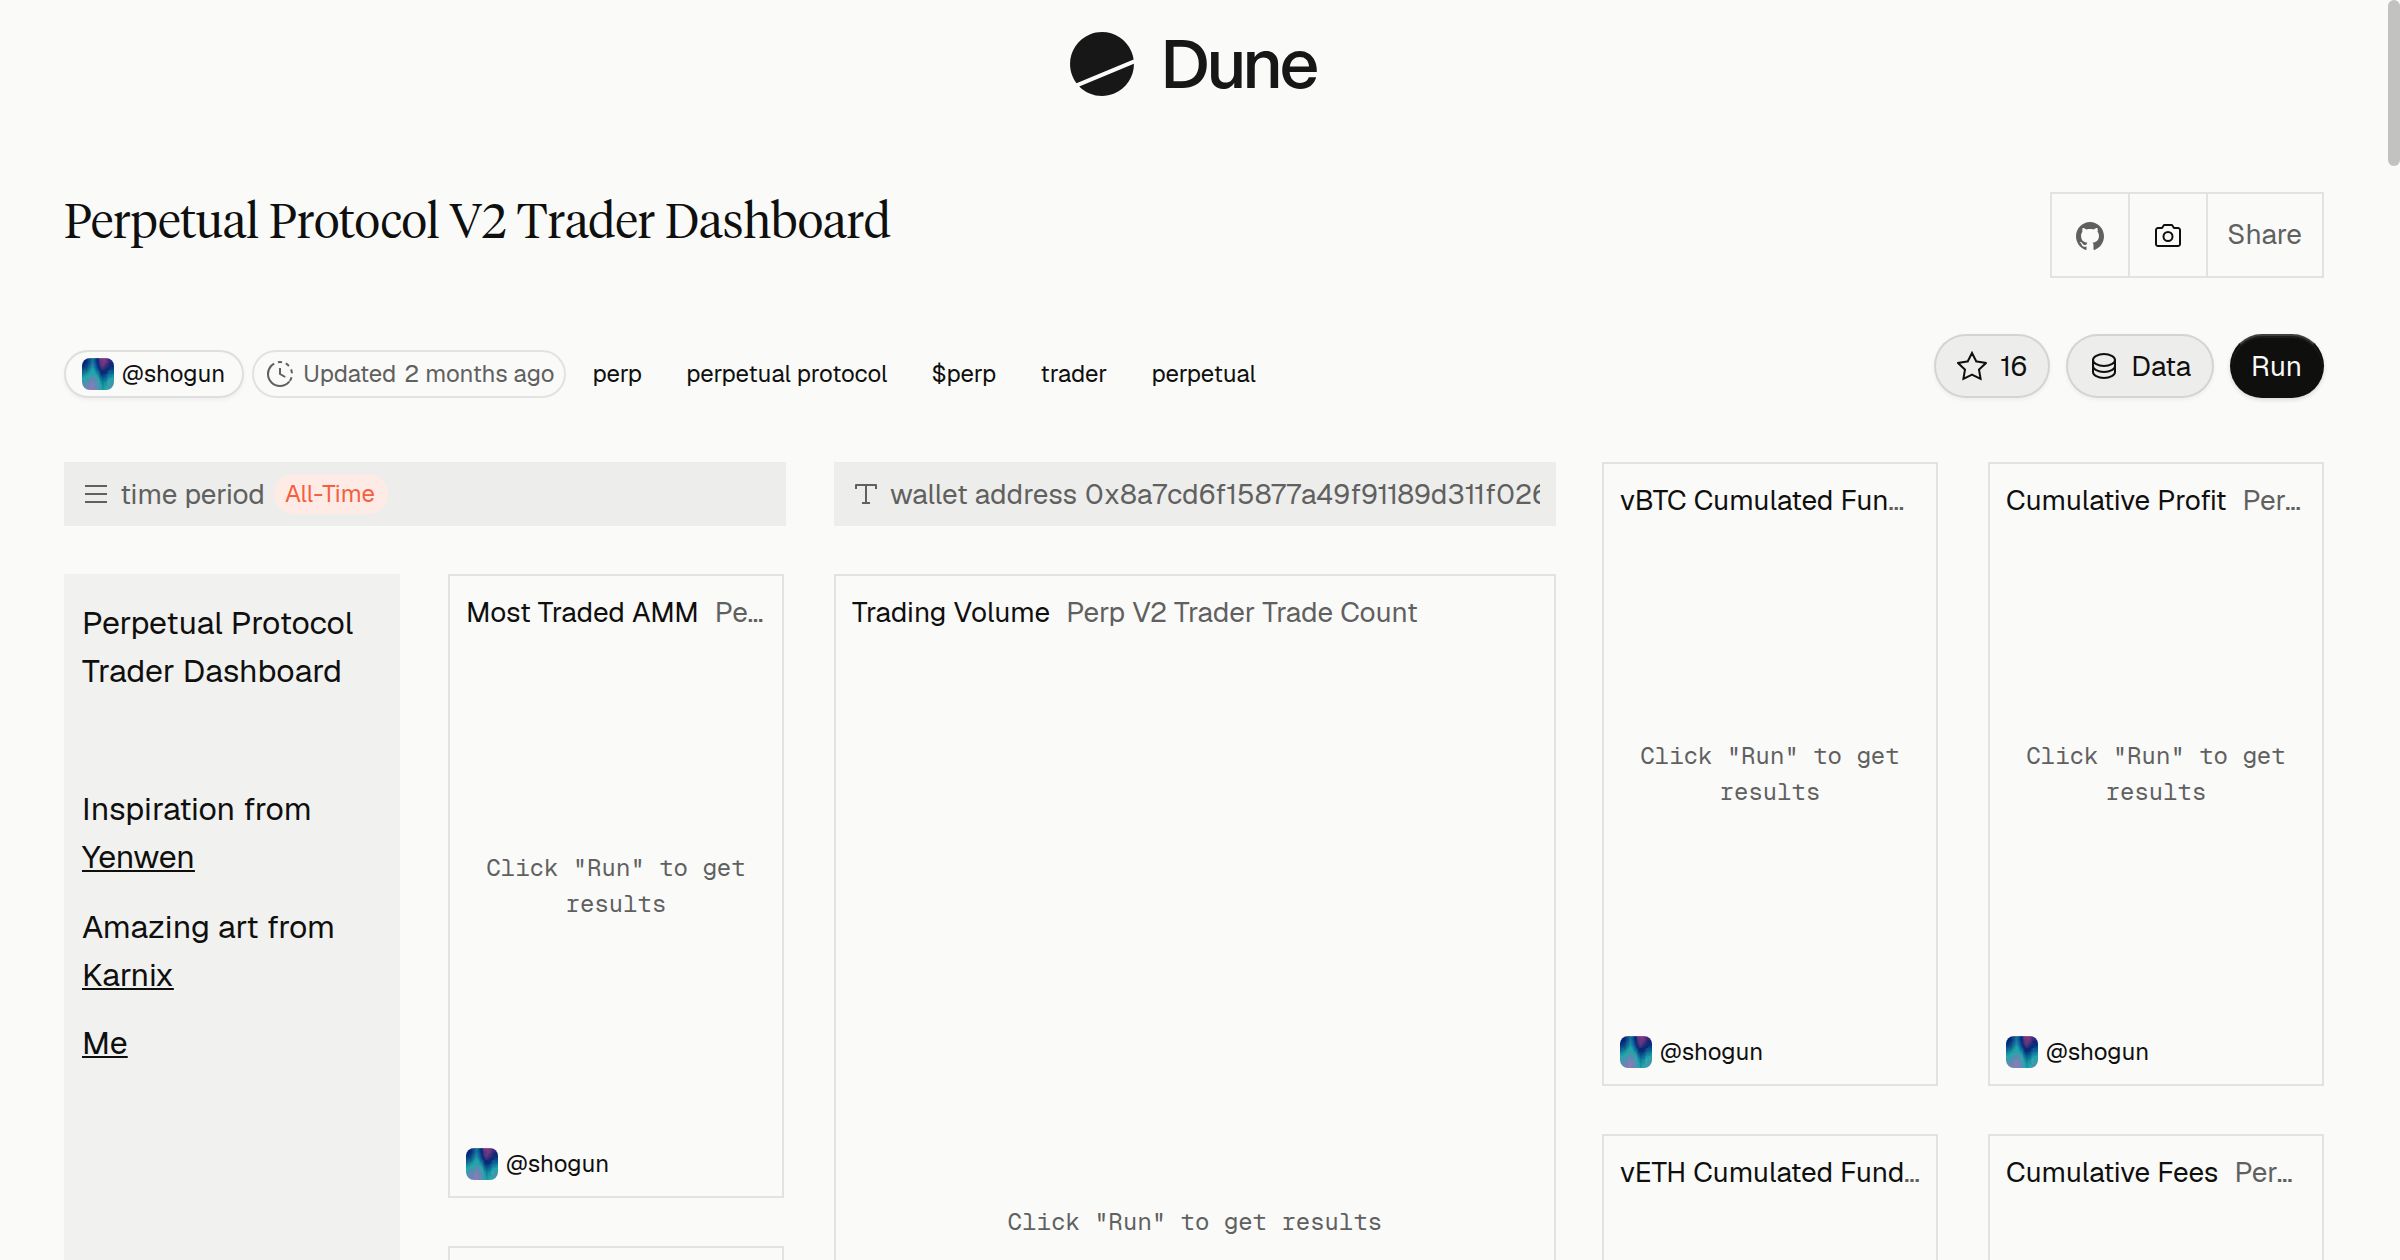
Task: Open the Me link
Action: [x=104, y=1043]
